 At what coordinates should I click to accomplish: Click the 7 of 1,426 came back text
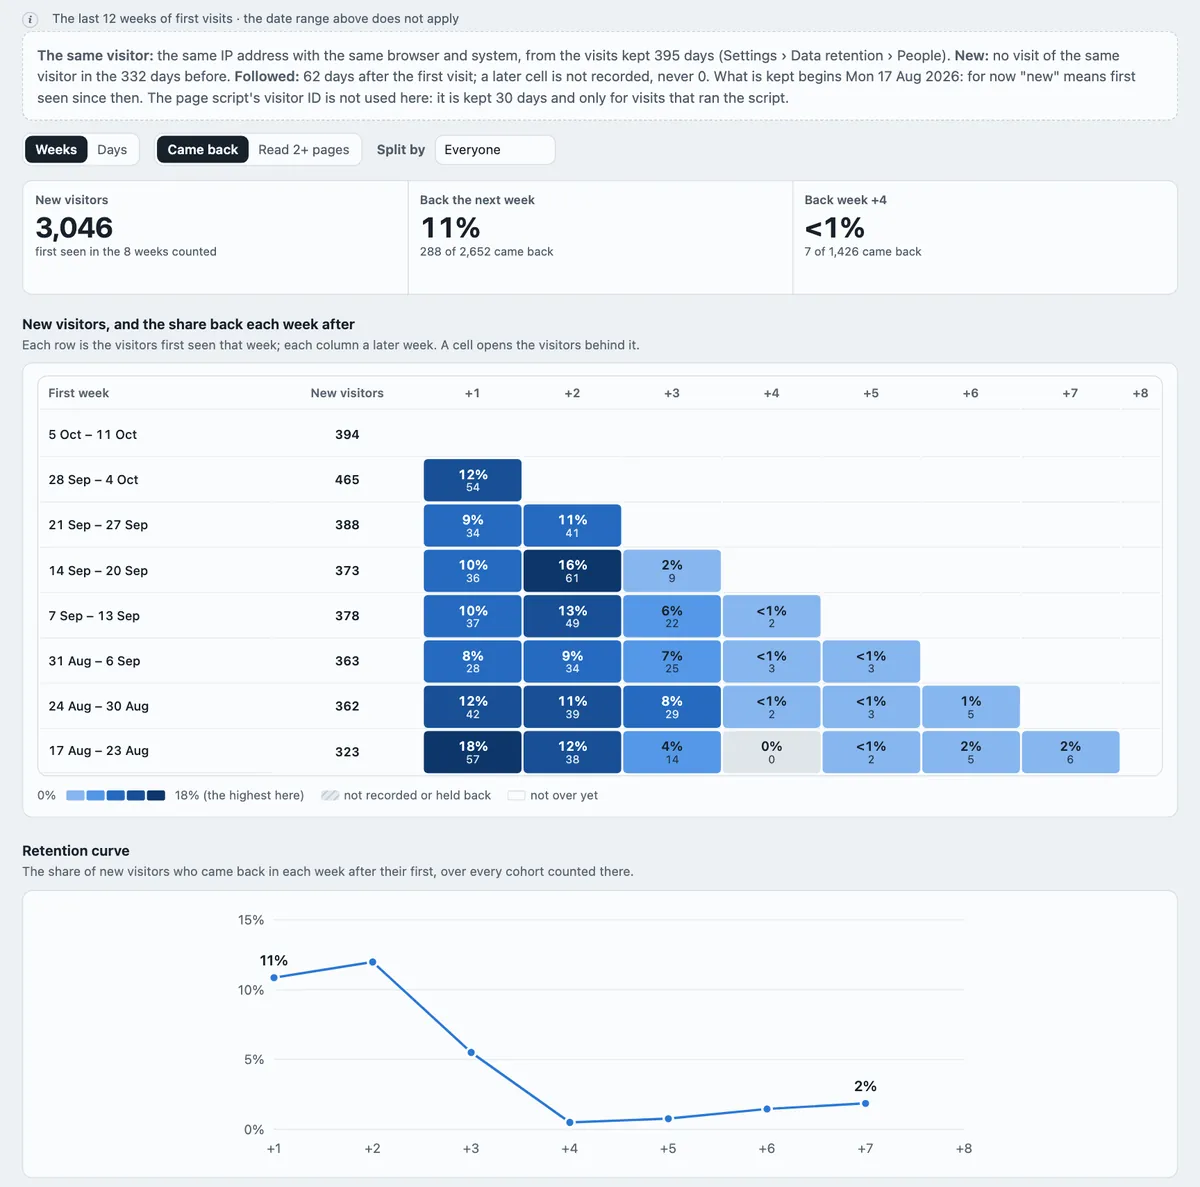click(863, 252)
